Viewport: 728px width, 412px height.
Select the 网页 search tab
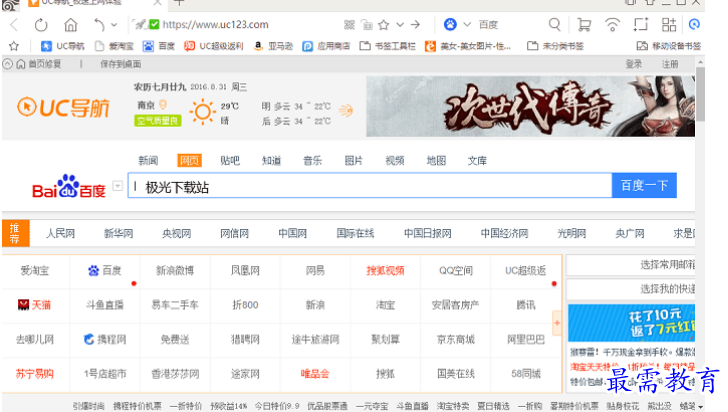tap(189, 161)
